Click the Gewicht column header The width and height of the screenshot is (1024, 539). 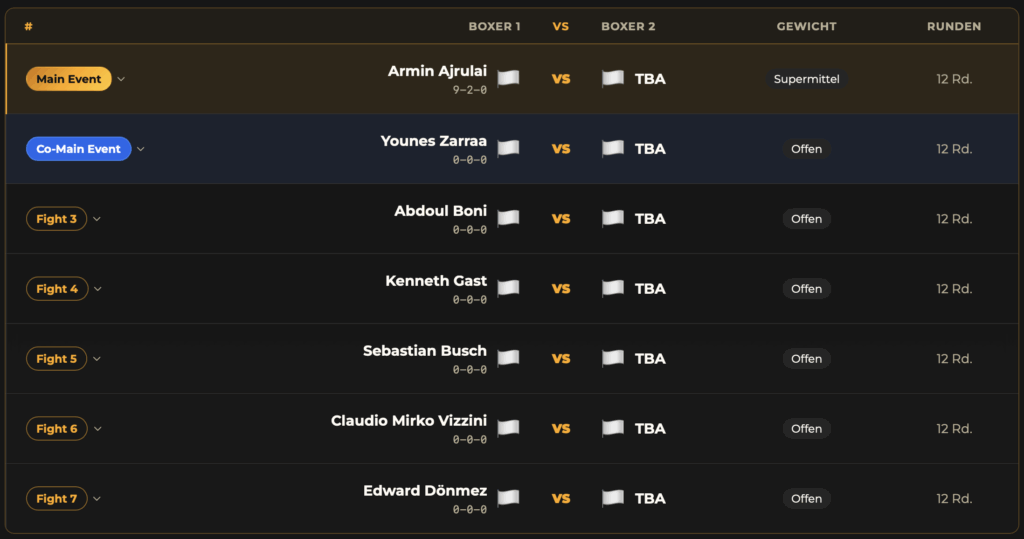(806, 26)
